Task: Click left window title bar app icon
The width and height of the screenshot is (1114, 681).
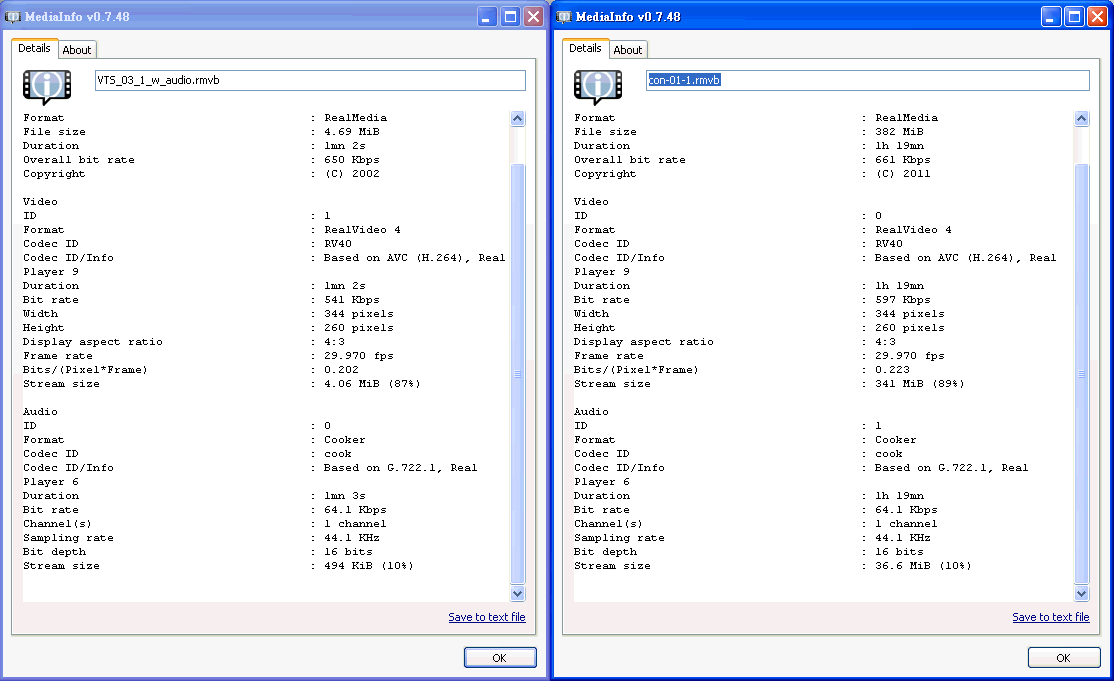Action: click(12, 16)
